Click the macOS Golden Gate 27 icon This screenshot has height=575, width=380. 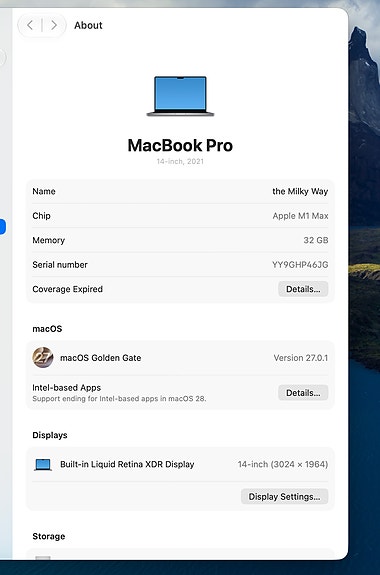coord(43,358)
